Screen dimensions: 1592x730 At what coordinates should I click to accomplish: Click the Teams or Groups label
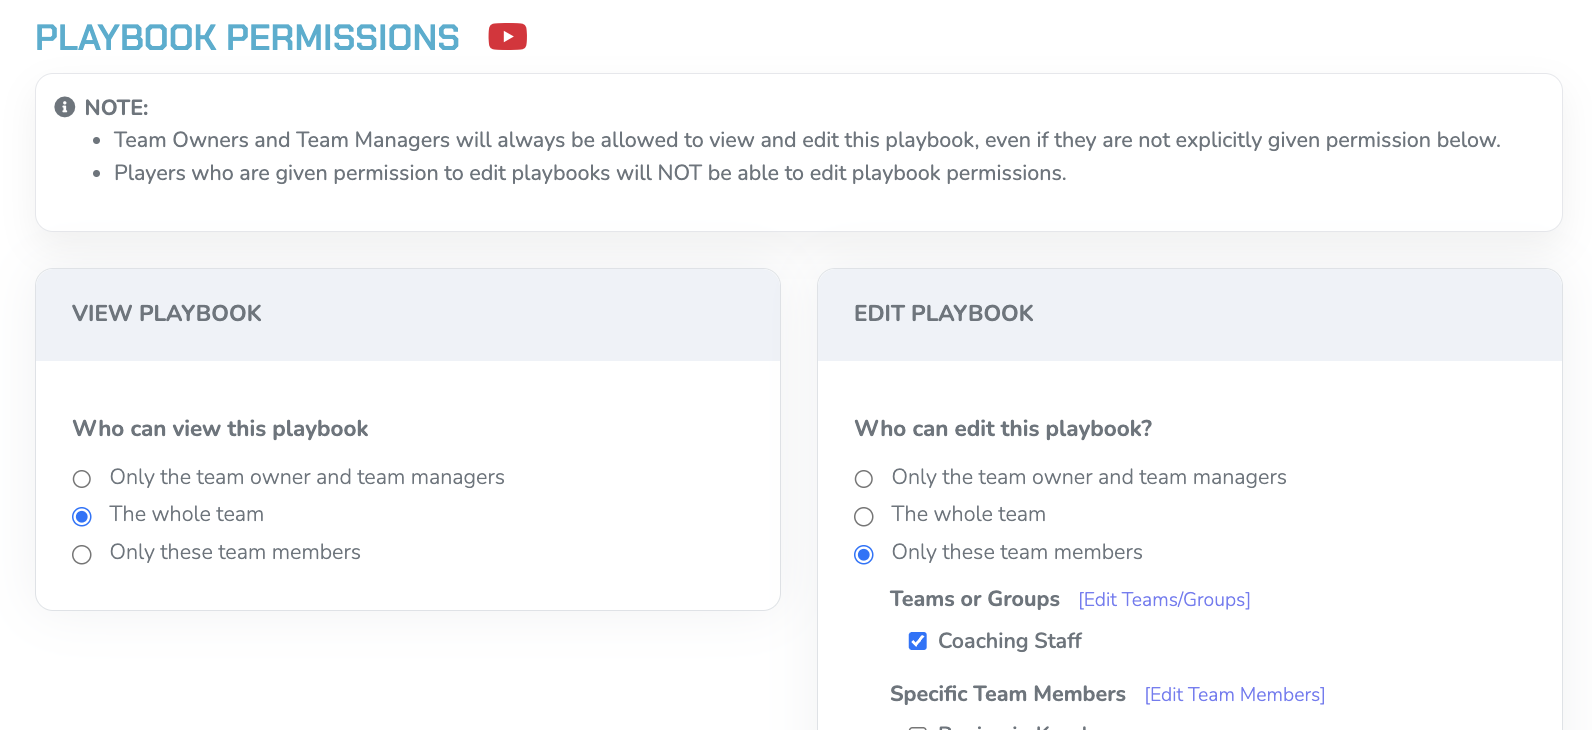click(x=975, y=599)
